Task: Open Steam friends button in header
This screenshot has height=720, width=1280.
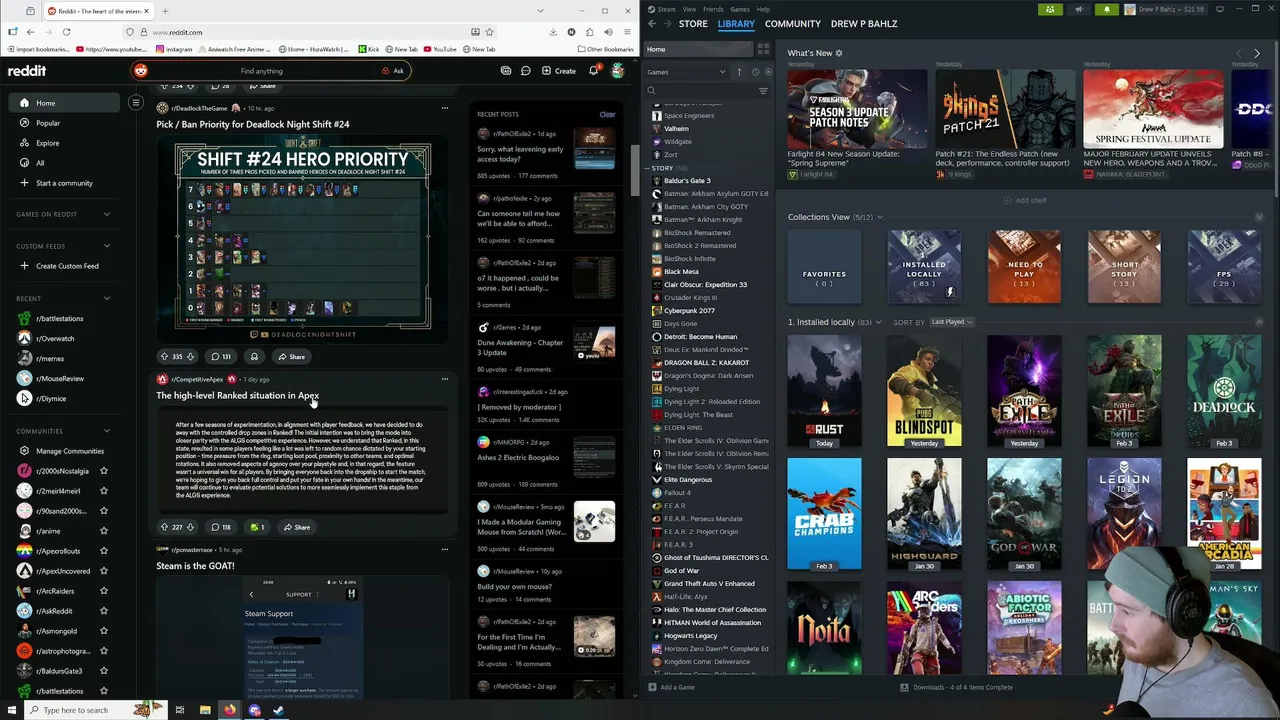Action: pyautogui.click(x=1049, y=9)
